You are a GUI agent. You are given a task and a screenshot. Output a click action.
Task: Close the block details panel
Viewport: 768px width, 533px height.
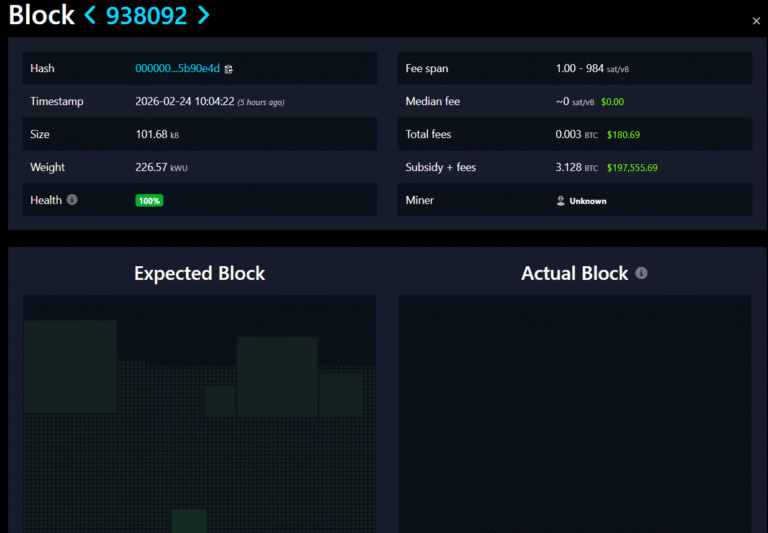tap(756, 21)
